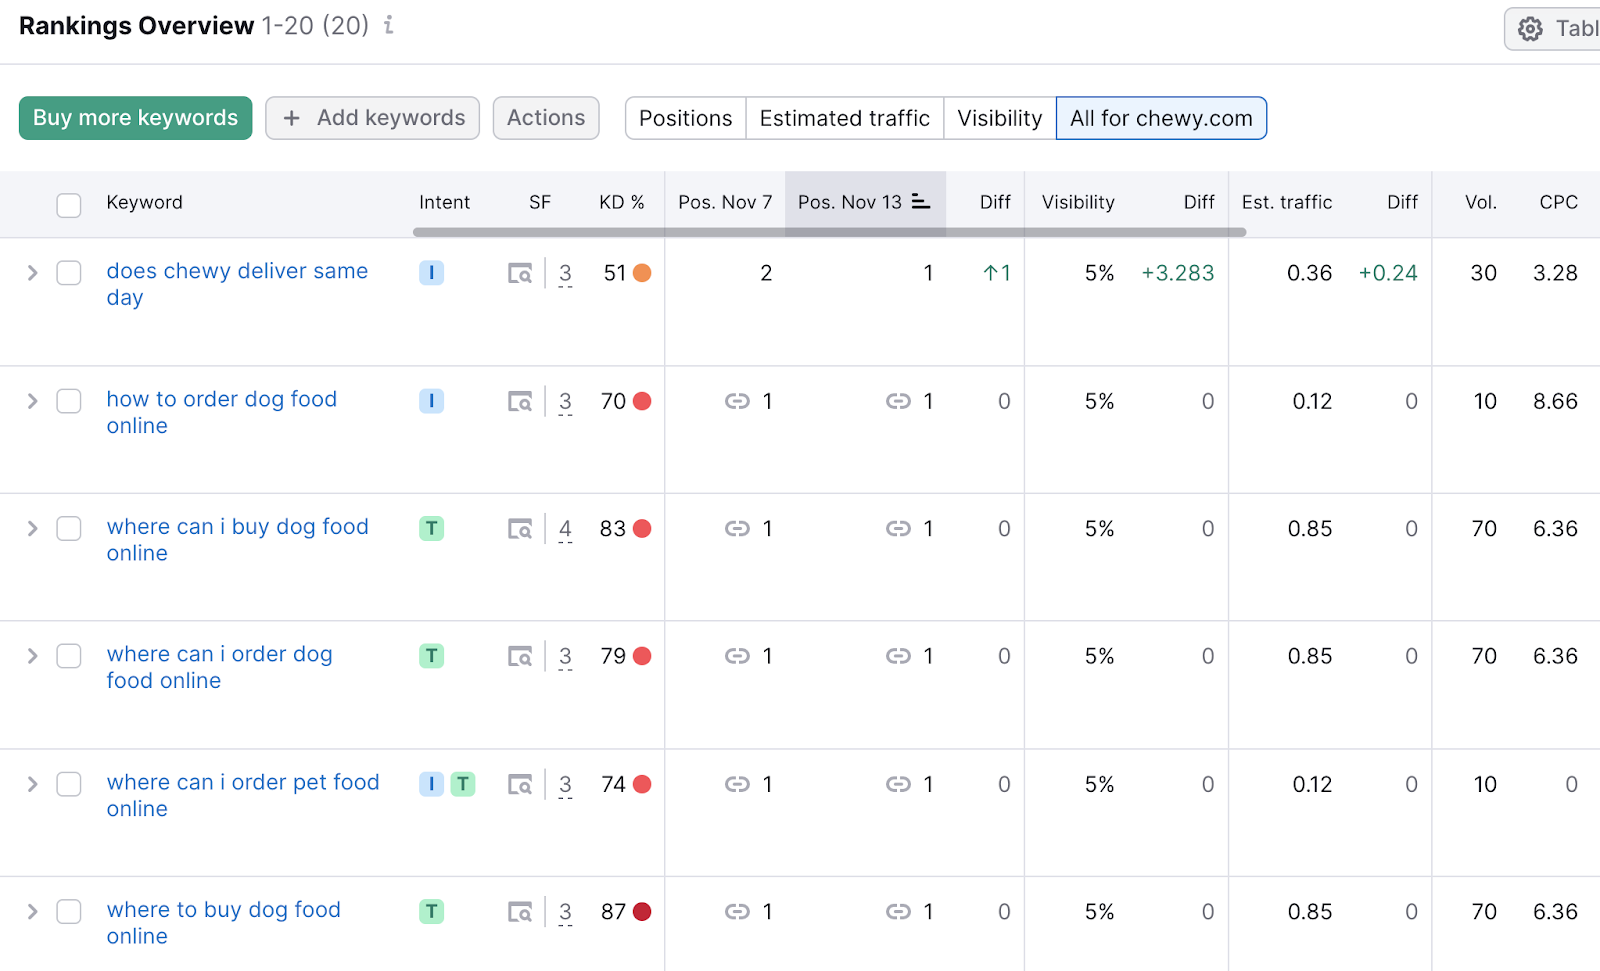Expand the 'where to buy dog food online' row

(32, 911)
